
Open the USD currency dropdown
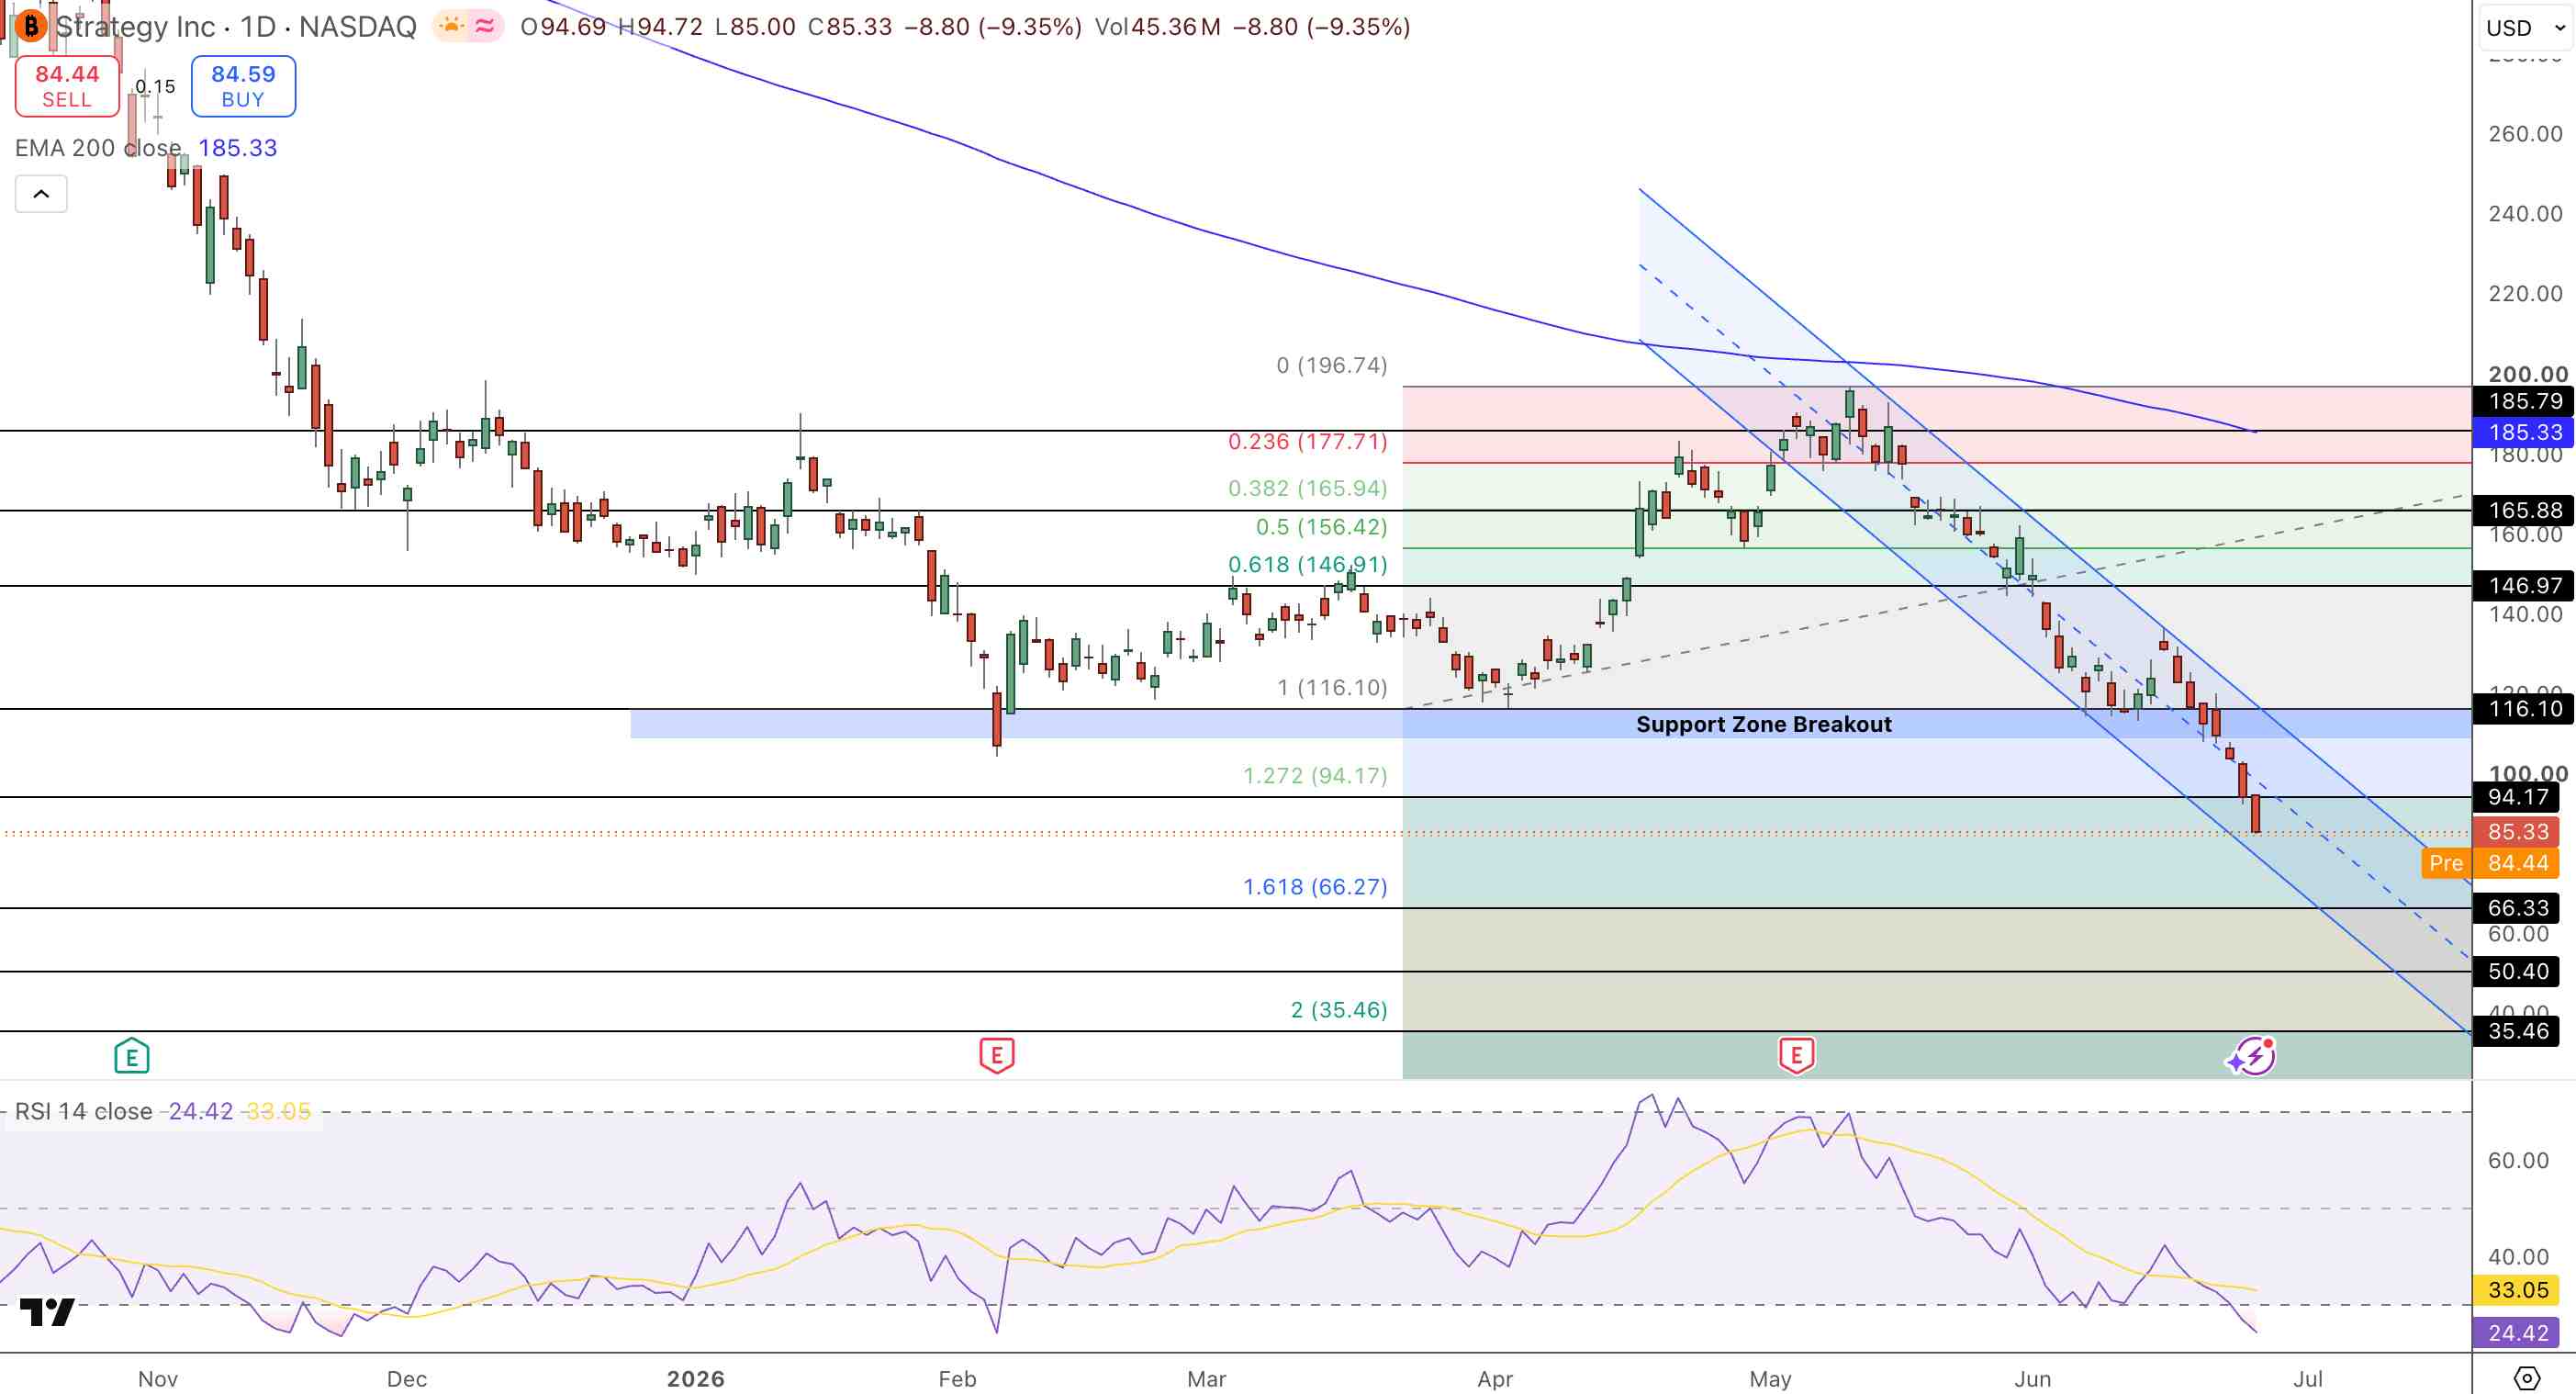[x=2525, y=27]
